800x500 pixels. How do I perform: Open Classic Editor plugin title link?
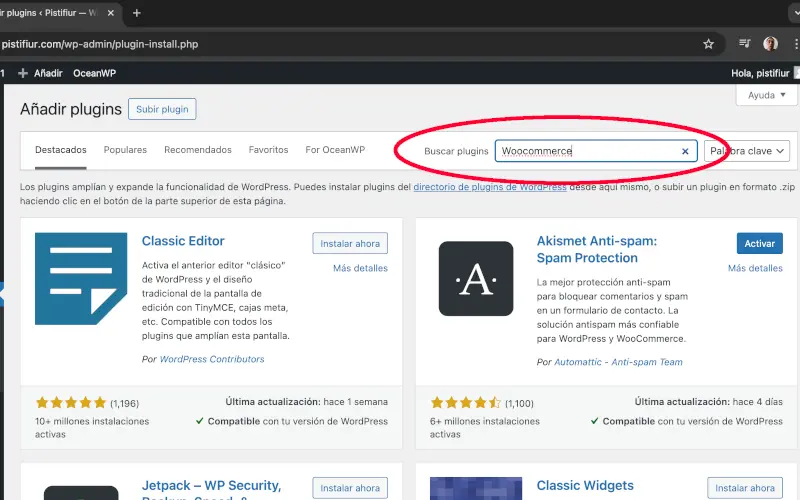(x=183, y=241)
